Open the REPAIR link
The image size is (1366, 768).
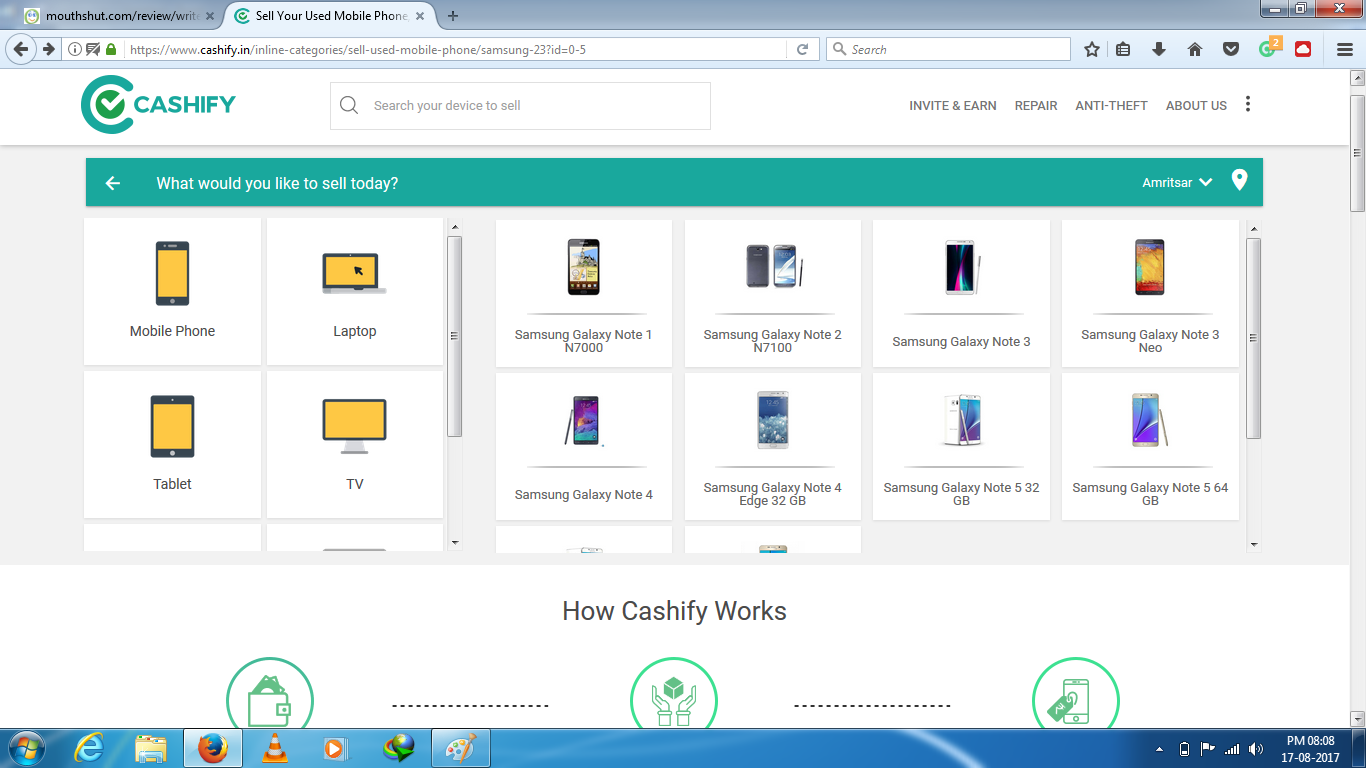tap(1036, 105)
